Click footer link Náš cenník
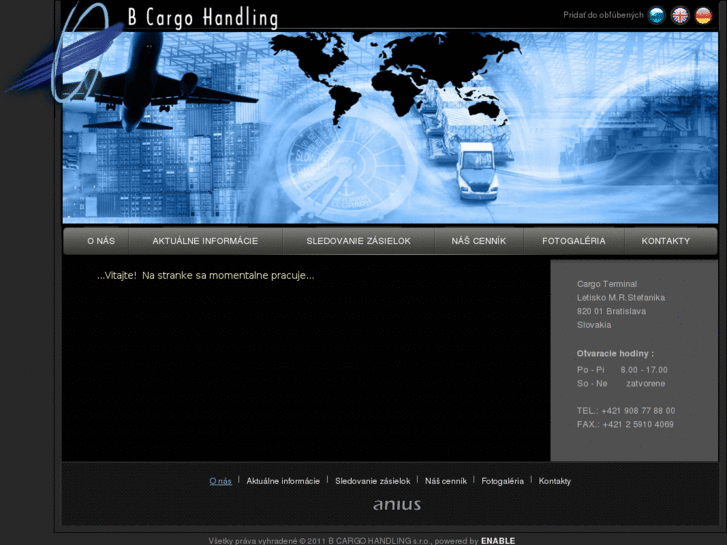The width and height of the screenshot is (727, 545). point(446,481)
